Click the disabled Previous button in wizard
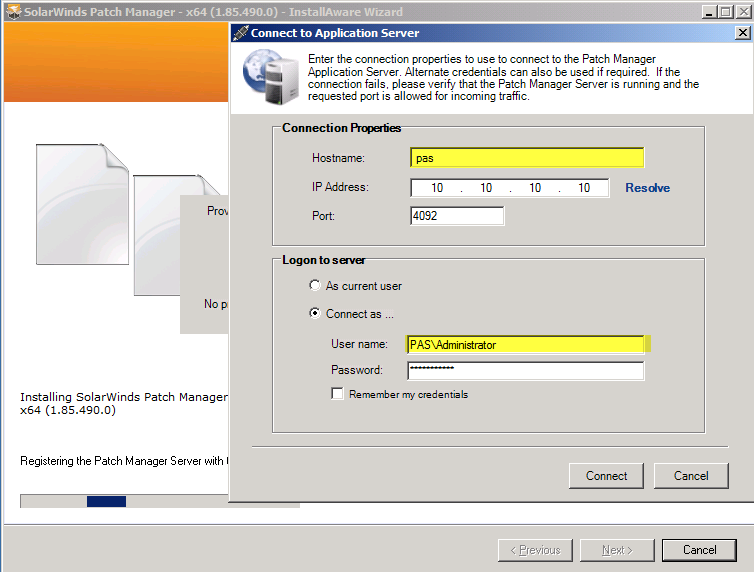The height and width of the screenshot is (572, 754). [535, 550]
